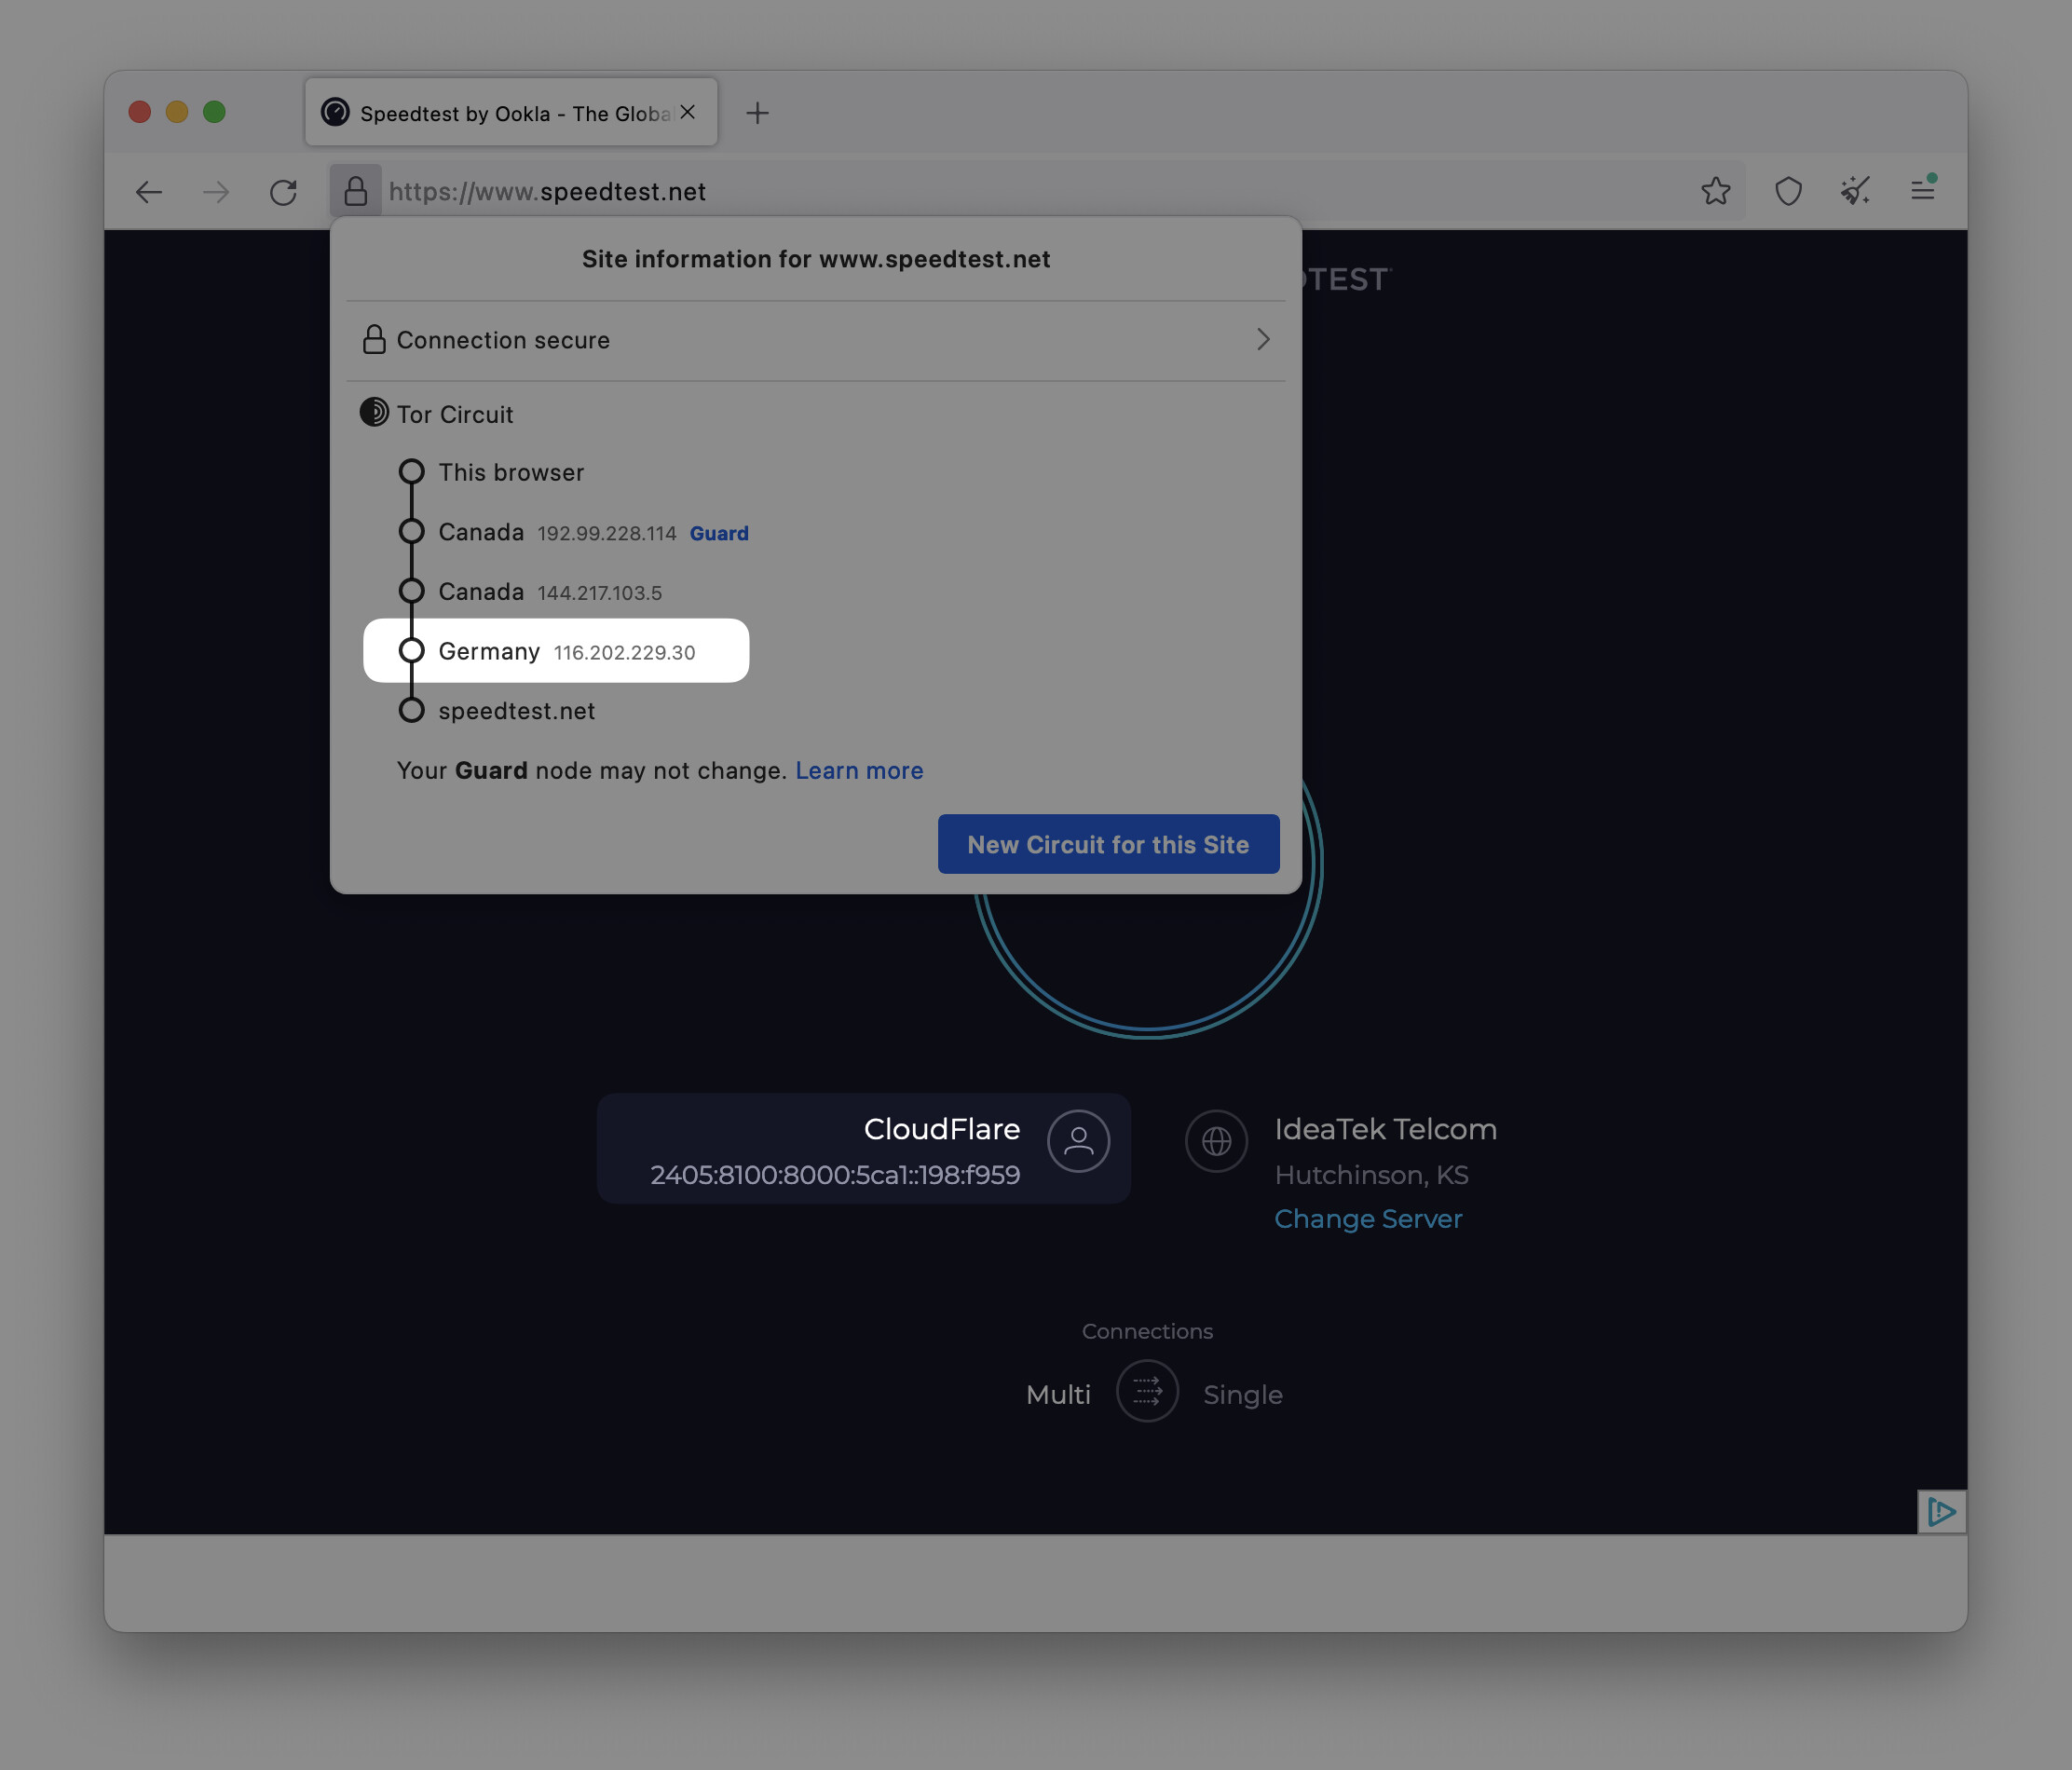Click the IdeaTek Telcom globe icon
This screenshot has width=2072, height=1770.
click(1216, 1141)
